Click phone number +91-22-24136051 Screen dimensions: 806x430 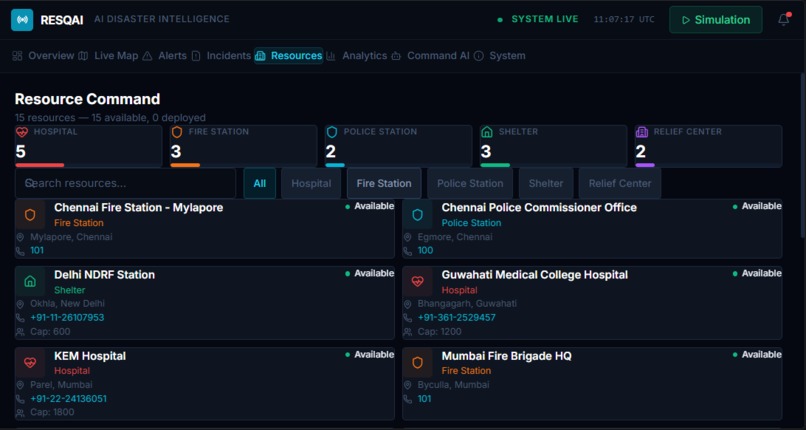pos(68,399)
